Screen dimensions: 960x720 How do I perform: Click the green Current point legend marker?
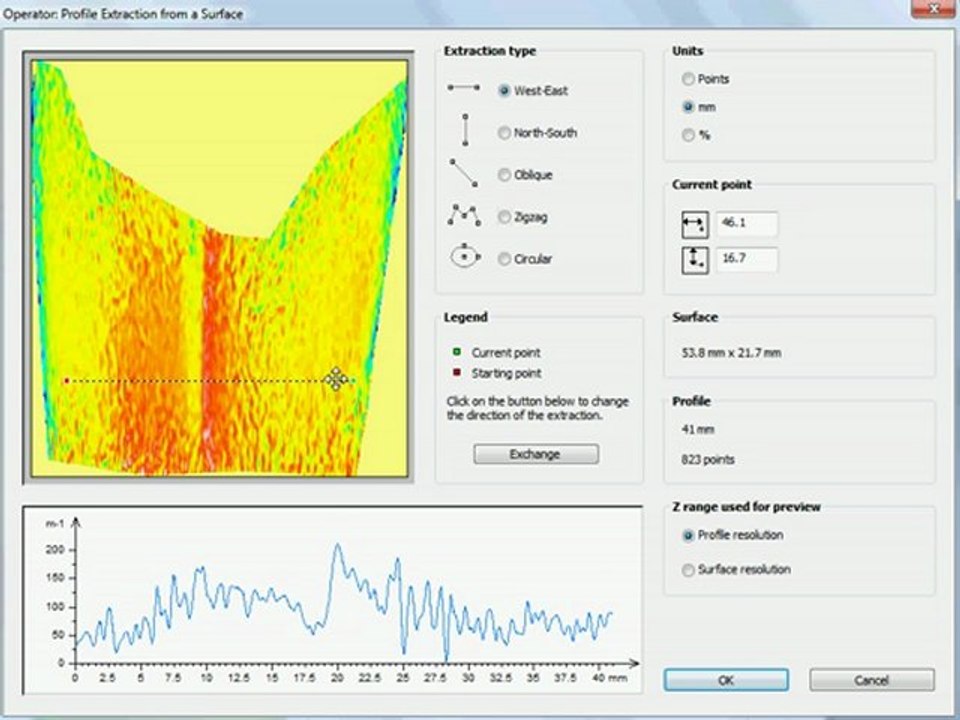pos(456,352)
